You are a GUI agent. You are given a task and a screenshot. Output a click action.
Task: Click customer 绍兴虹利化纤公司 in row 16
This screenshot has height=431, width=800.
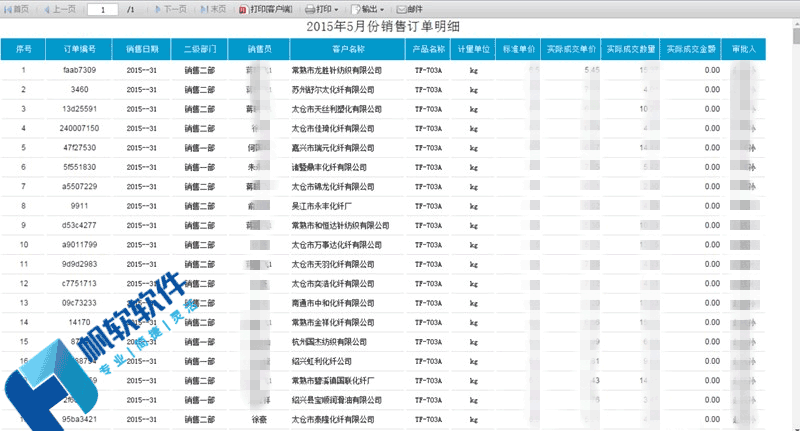click(321, 361)
